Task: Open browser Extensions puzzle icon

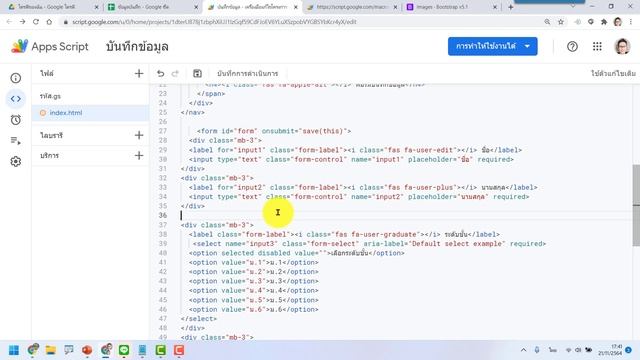Action: [604, 22]
